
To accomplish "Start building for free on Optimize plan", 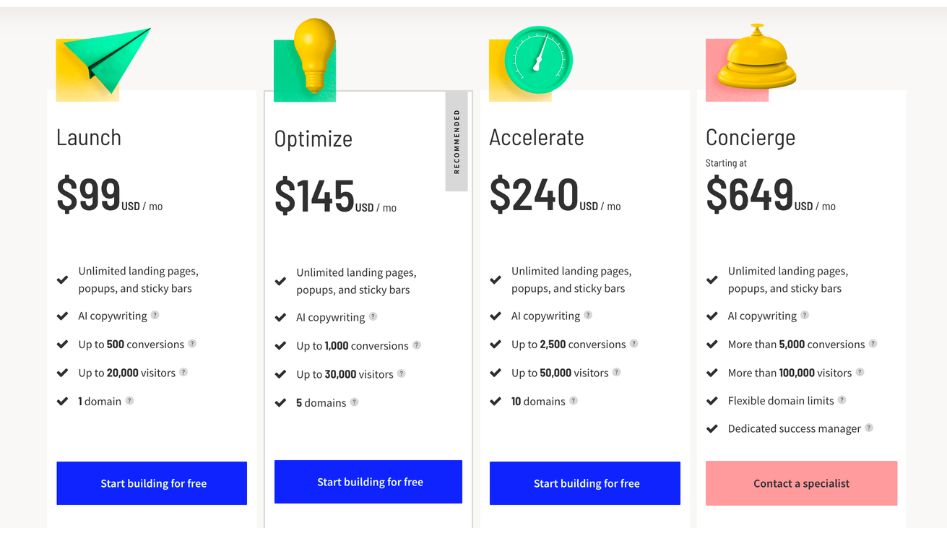I will (x=369, y=482).
